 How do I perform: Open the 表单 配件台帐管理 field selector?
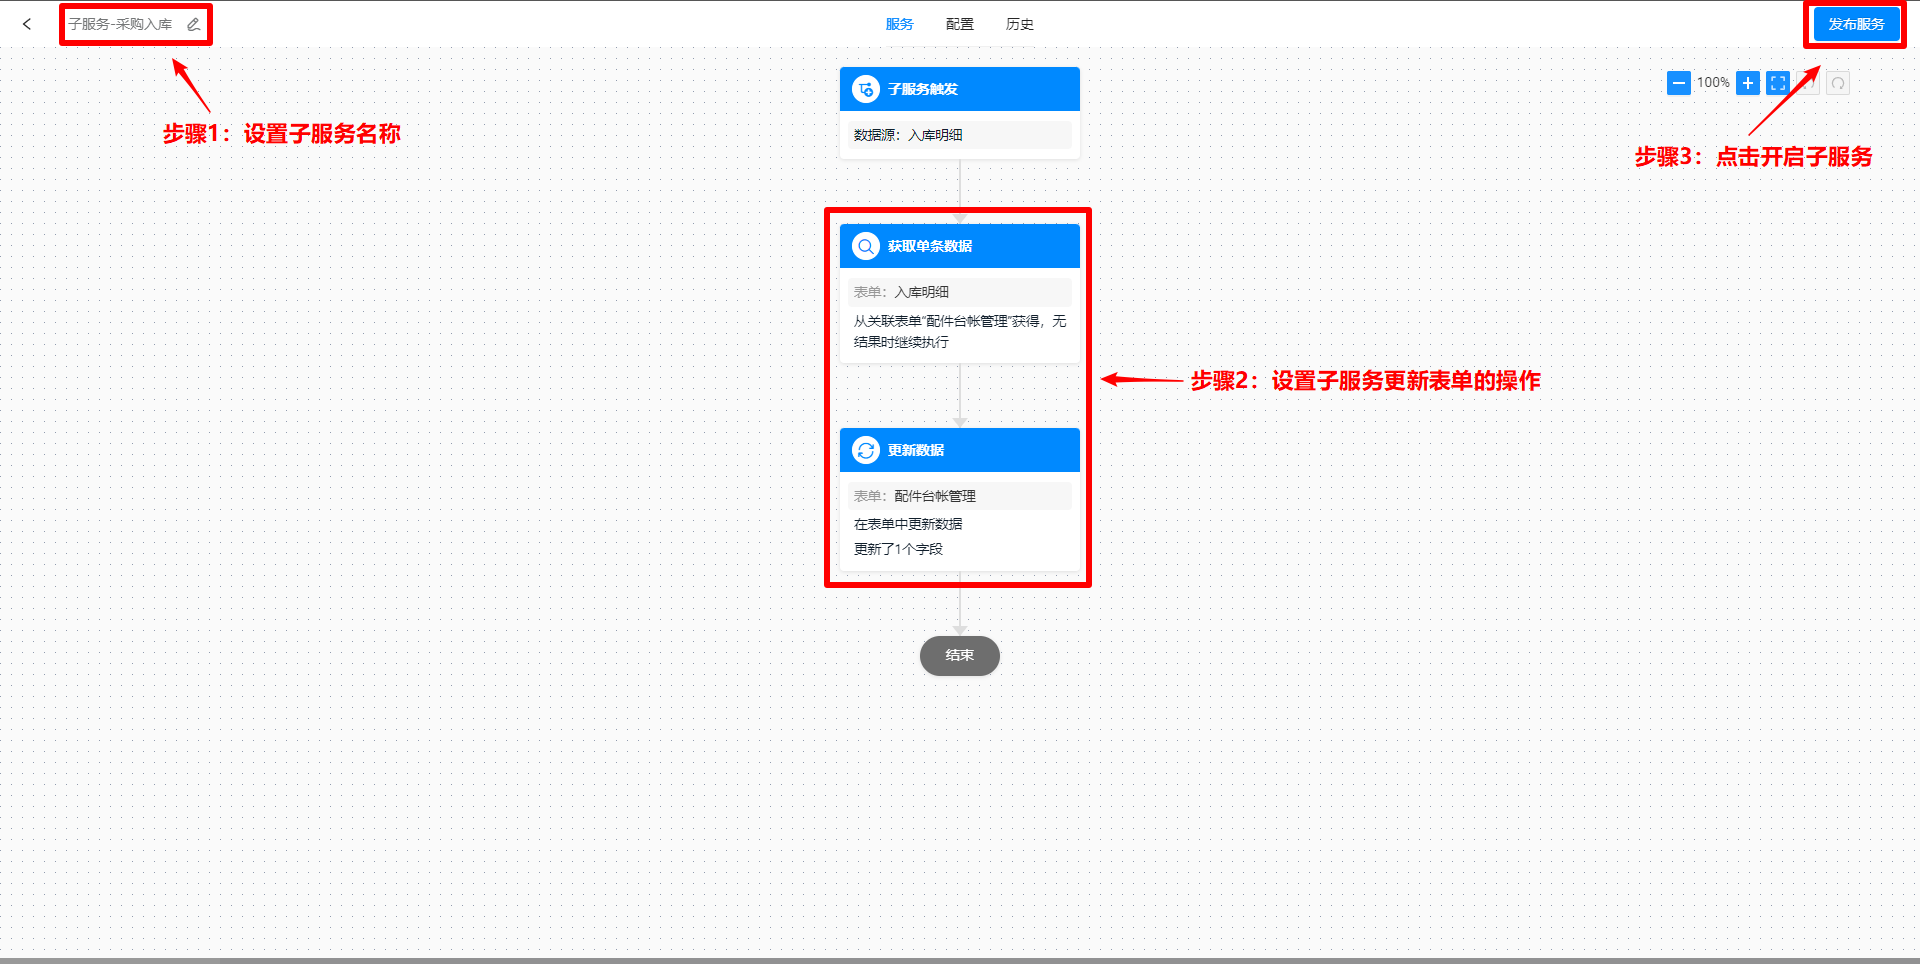(x=958, y=496)
